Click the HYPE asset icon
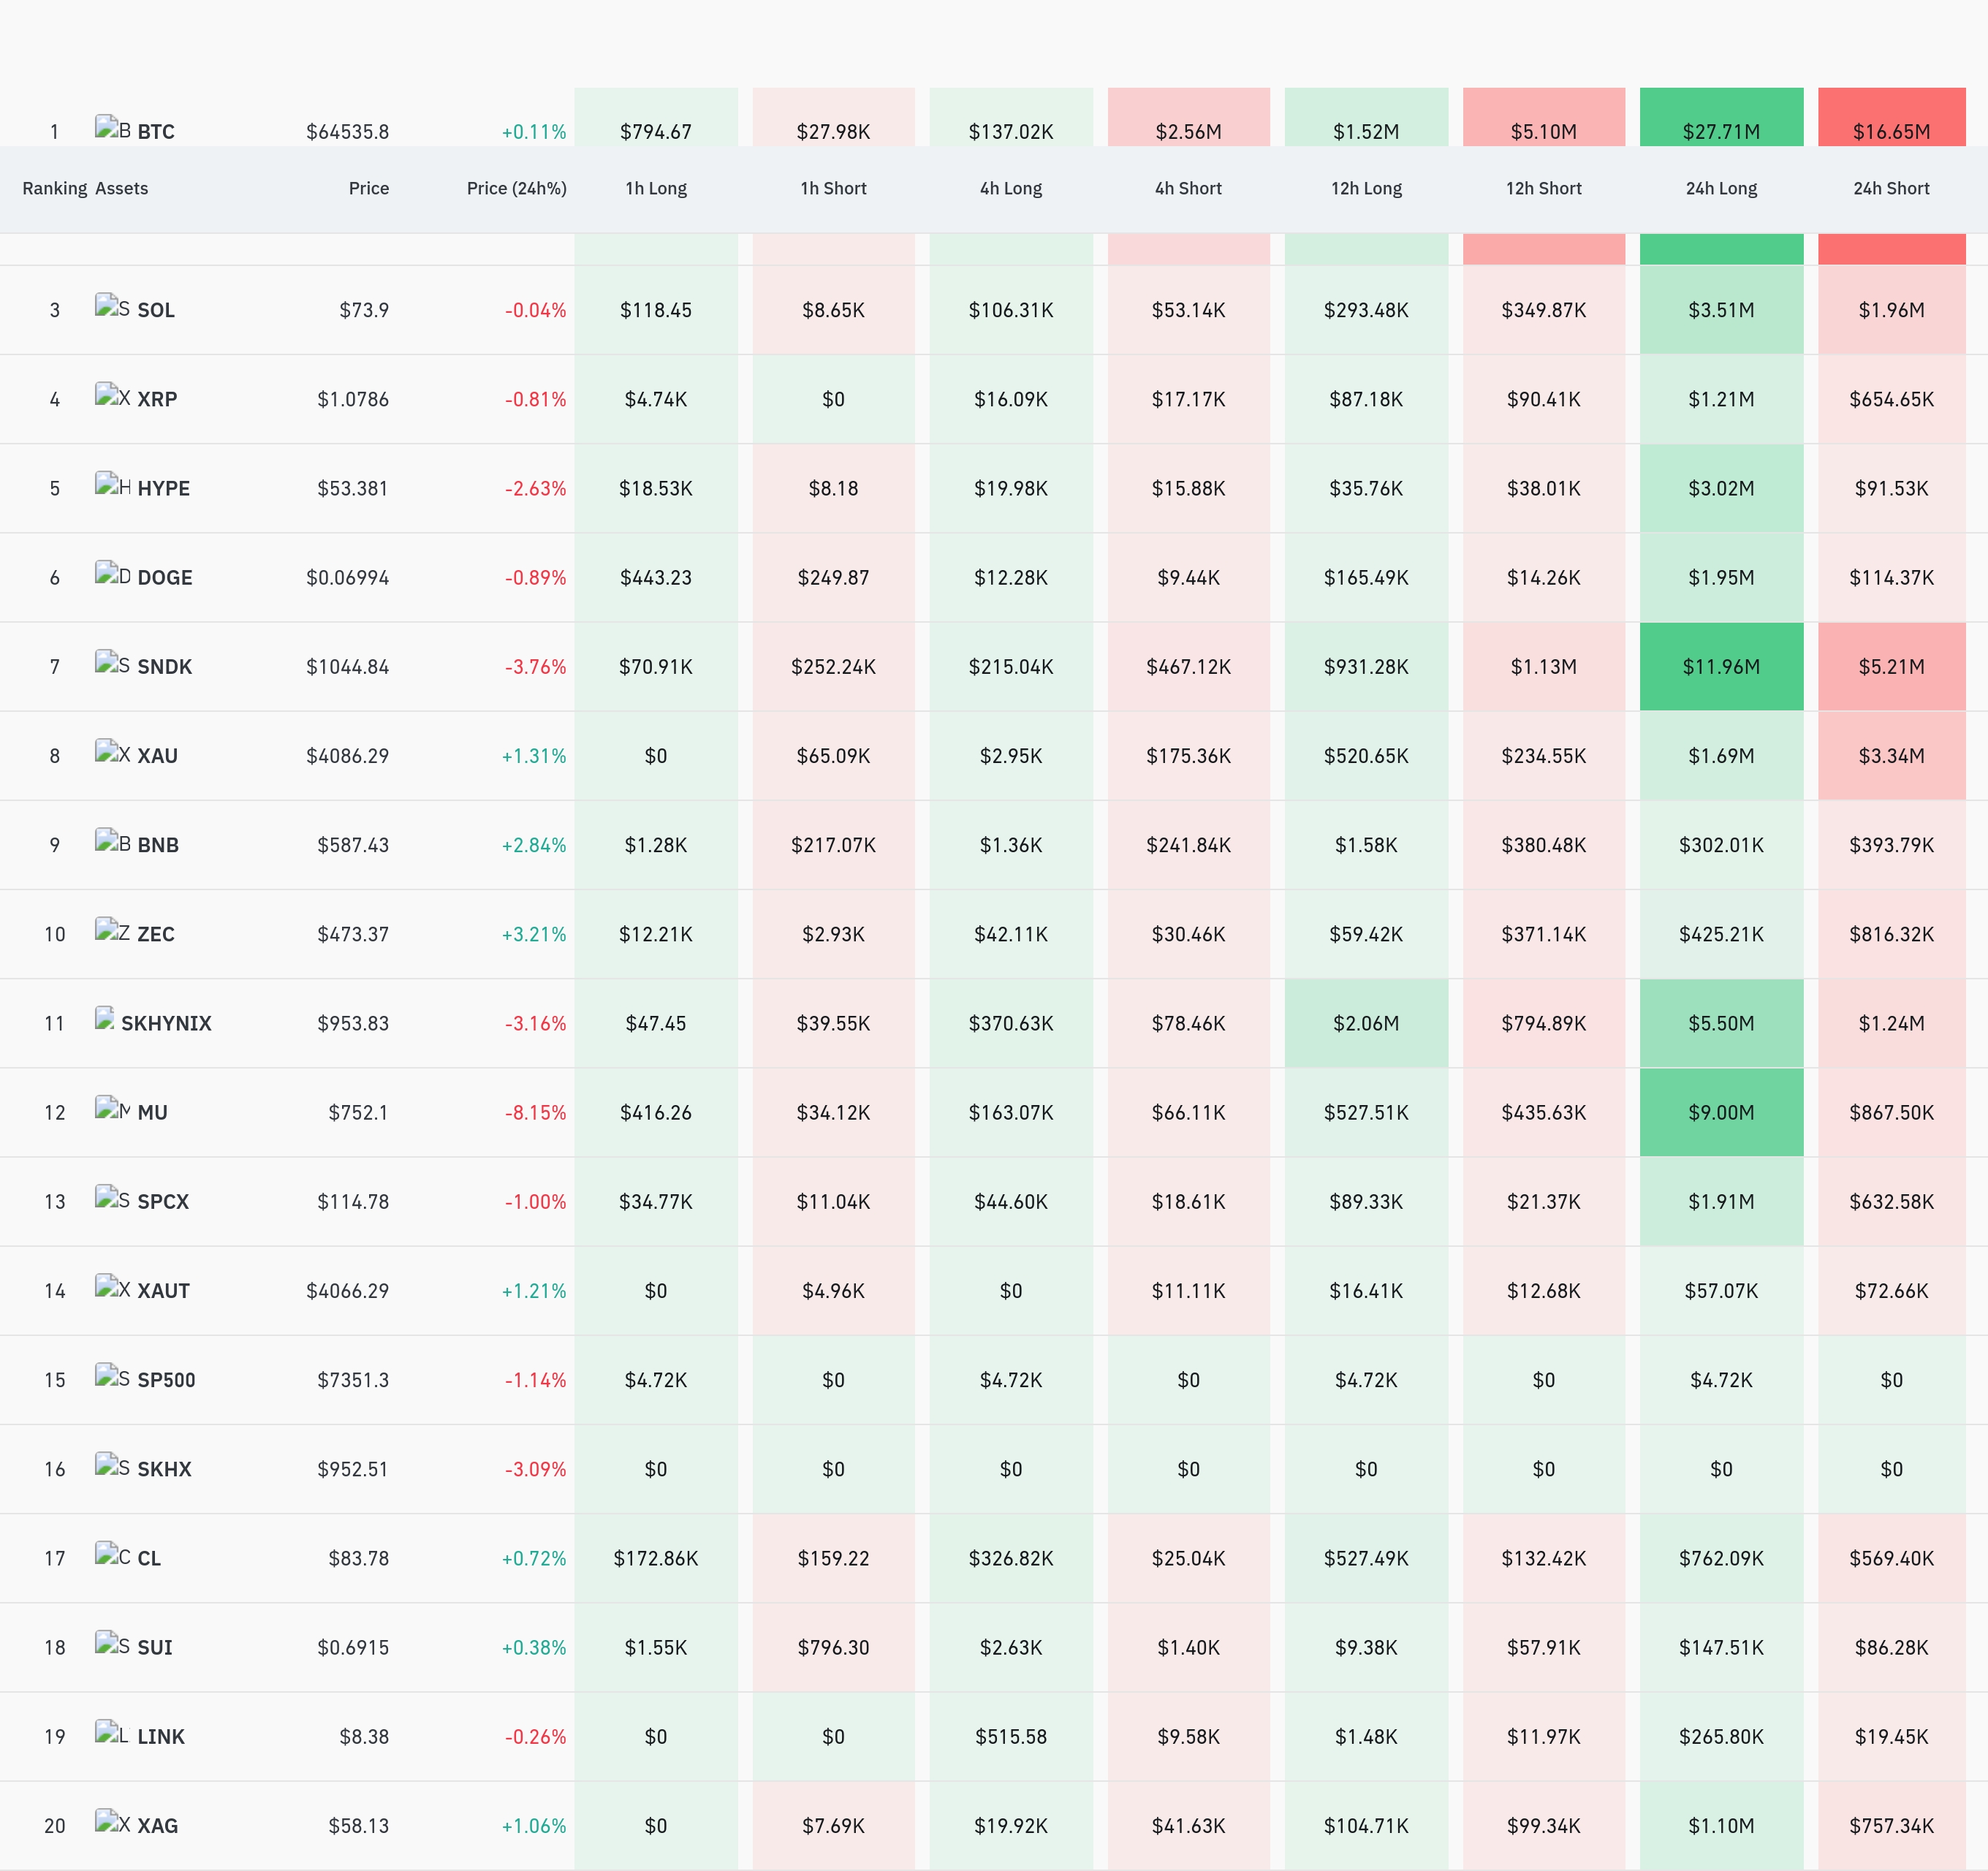The image size is (1988, 1871). tap(112, 484)
